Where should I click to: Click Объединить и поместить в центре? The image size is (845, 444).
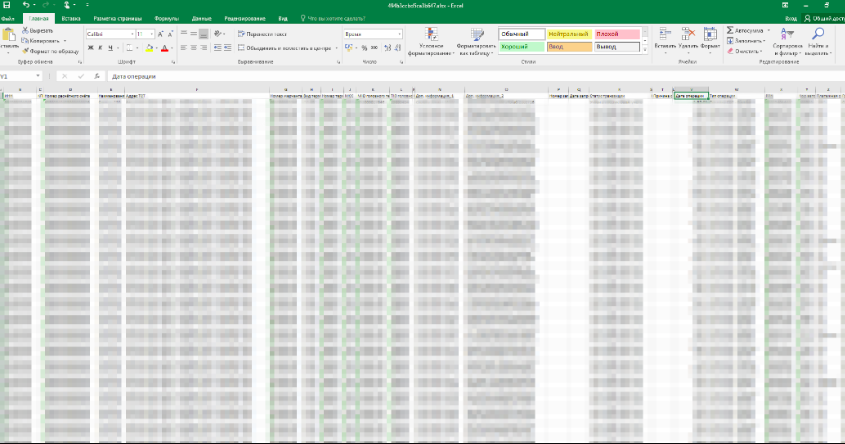click(x=285, y=48)
